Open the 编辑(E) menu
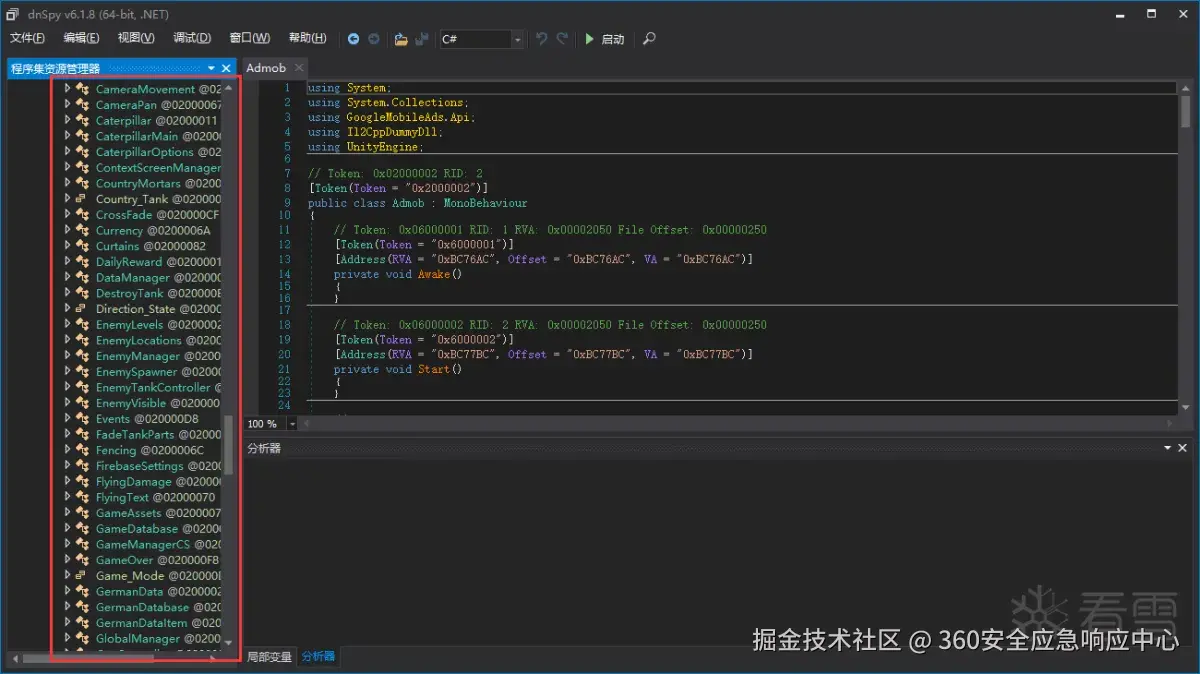Viewport: 1200px width, 674px height. 81,38
